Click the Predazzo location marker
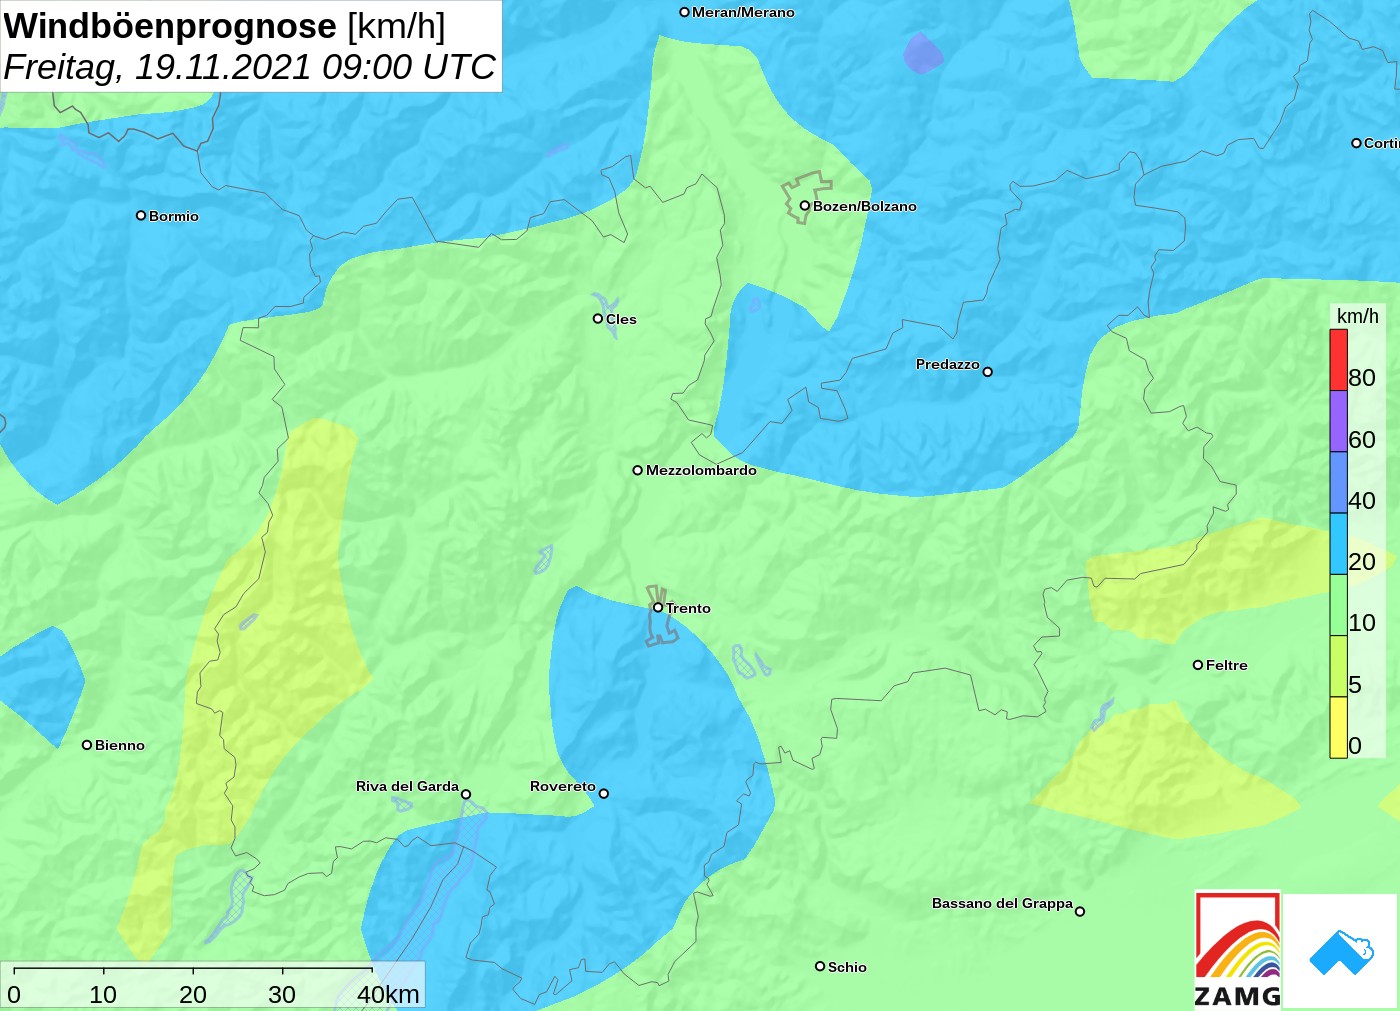Screen dimensions: 1400x1011 click(x=988, y=372)
